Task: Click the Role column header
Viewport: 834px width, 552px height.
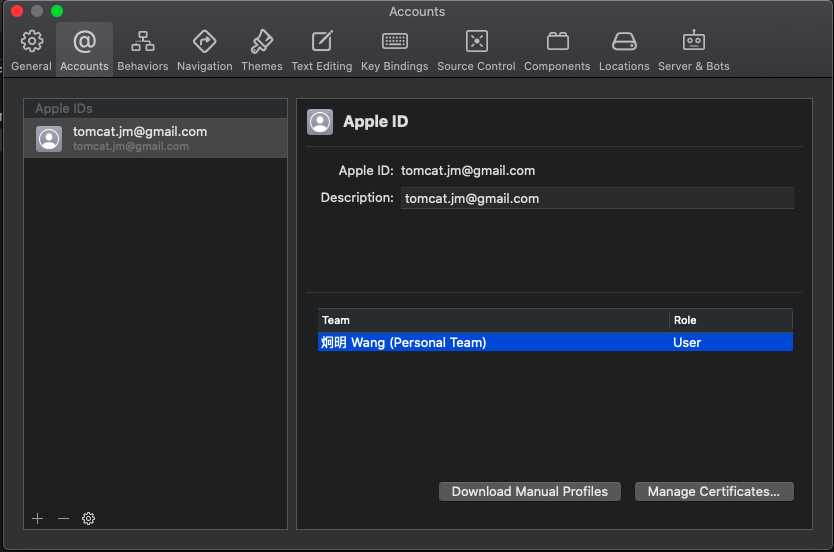Action: click(731, 320)
